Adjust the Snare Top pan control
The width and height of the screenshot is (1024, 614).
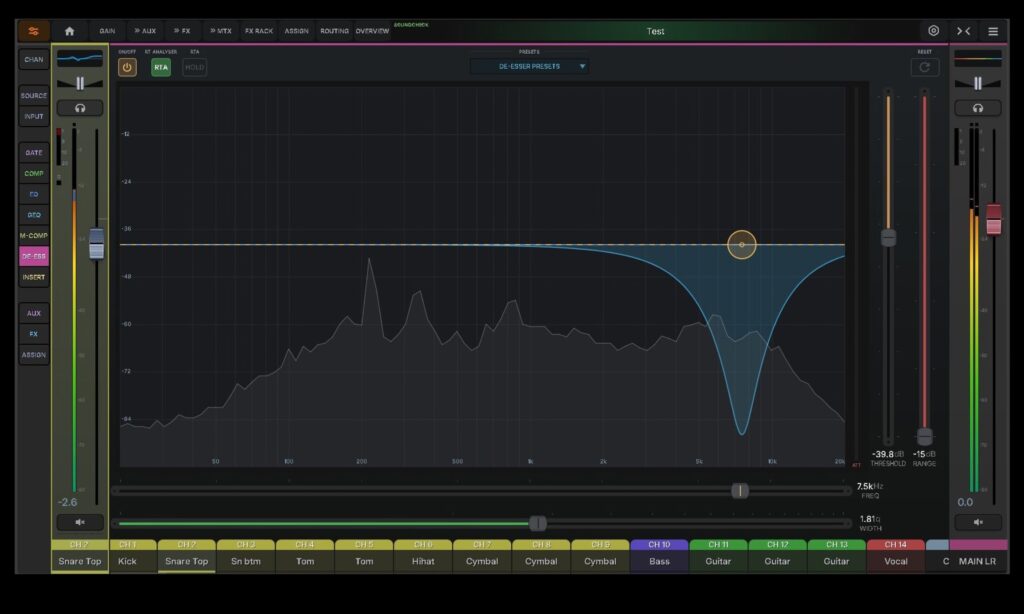(x=80, y=84)
